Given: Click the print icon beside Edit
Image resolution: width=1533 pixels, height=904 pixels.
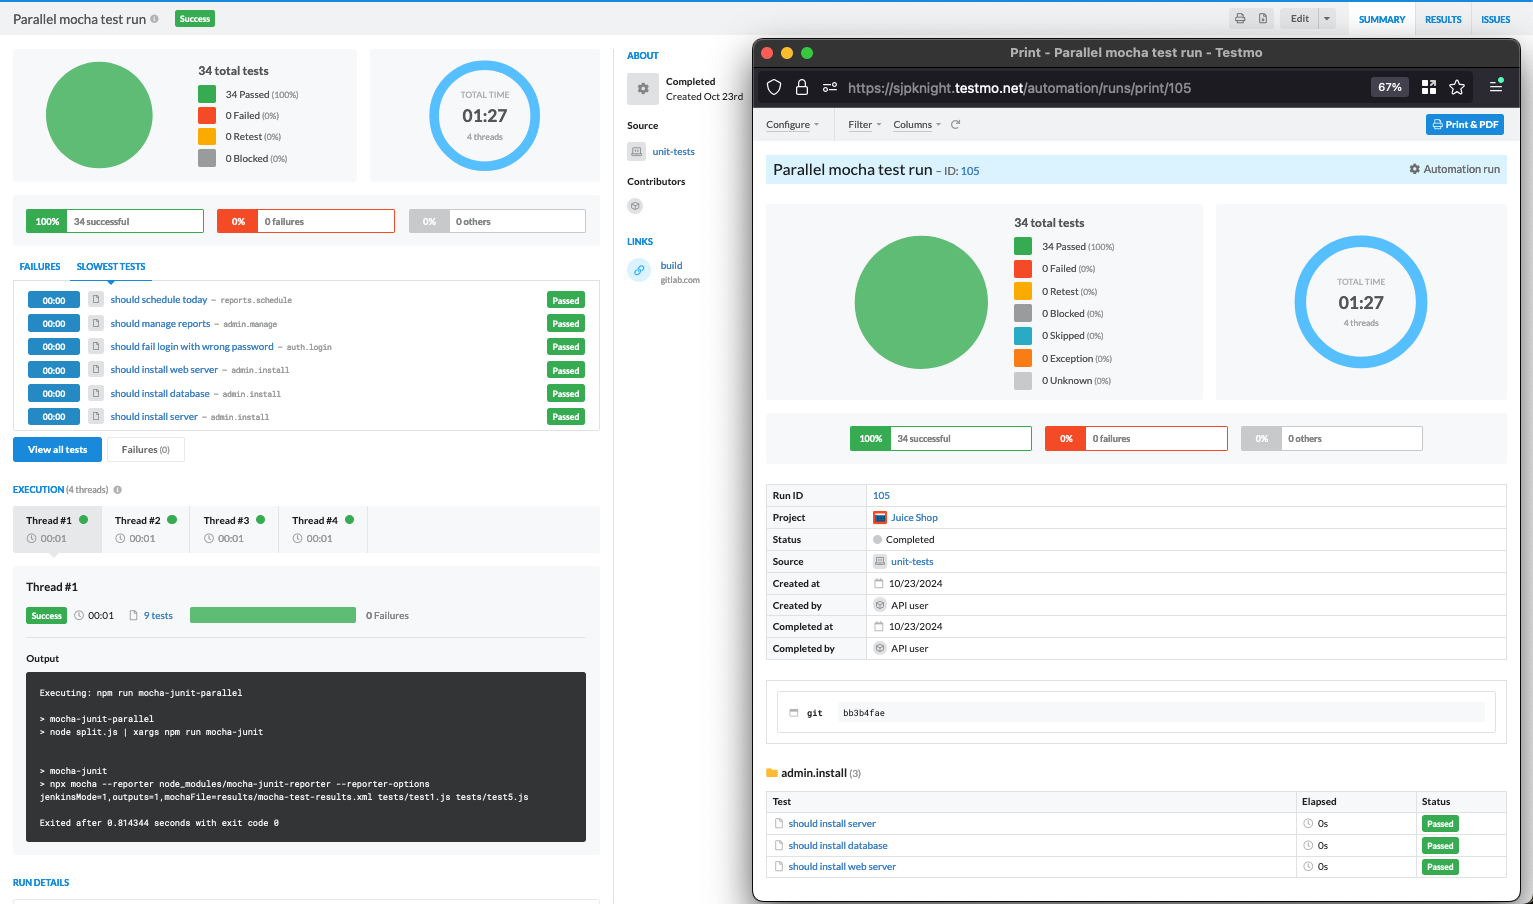Looking at the screenshot, I should [x=1240, y=19].
